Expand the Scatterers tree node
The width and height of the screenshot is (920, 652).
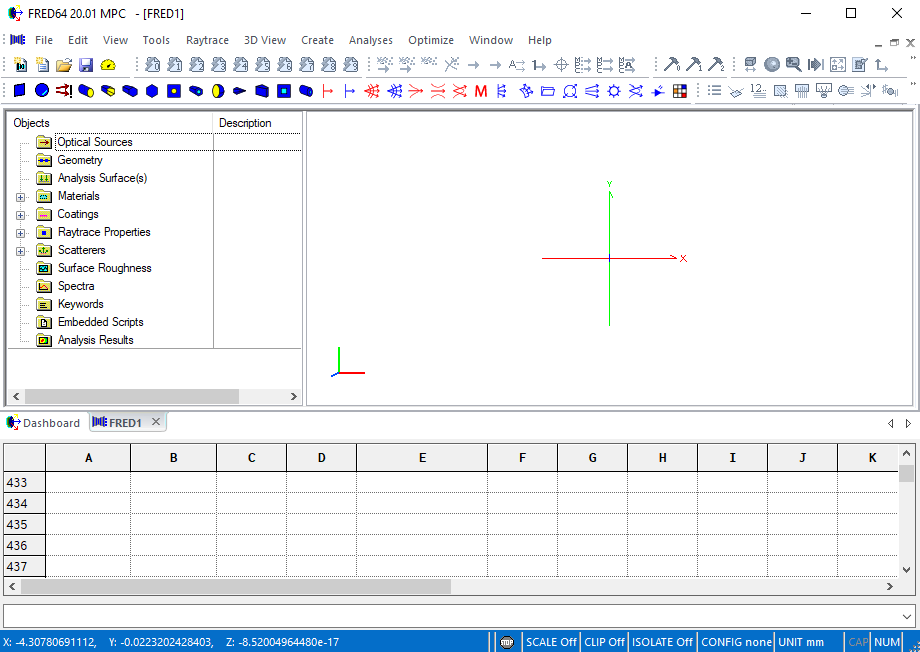pyautogui.click(x=20, y=251)
